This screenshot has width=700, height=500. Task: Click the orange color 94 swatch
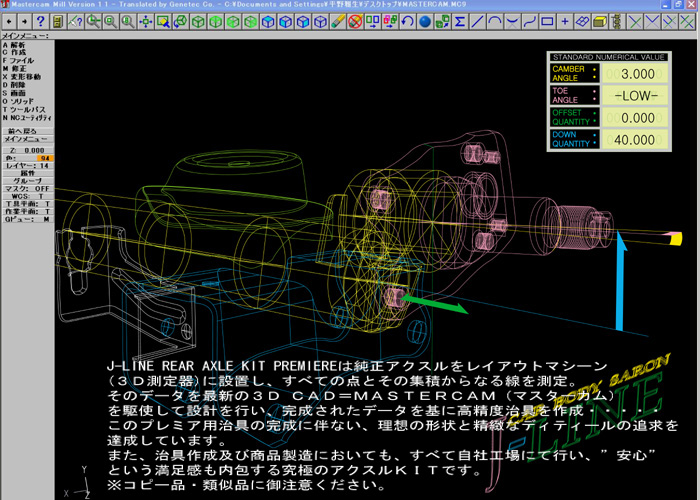coord(45,158)
